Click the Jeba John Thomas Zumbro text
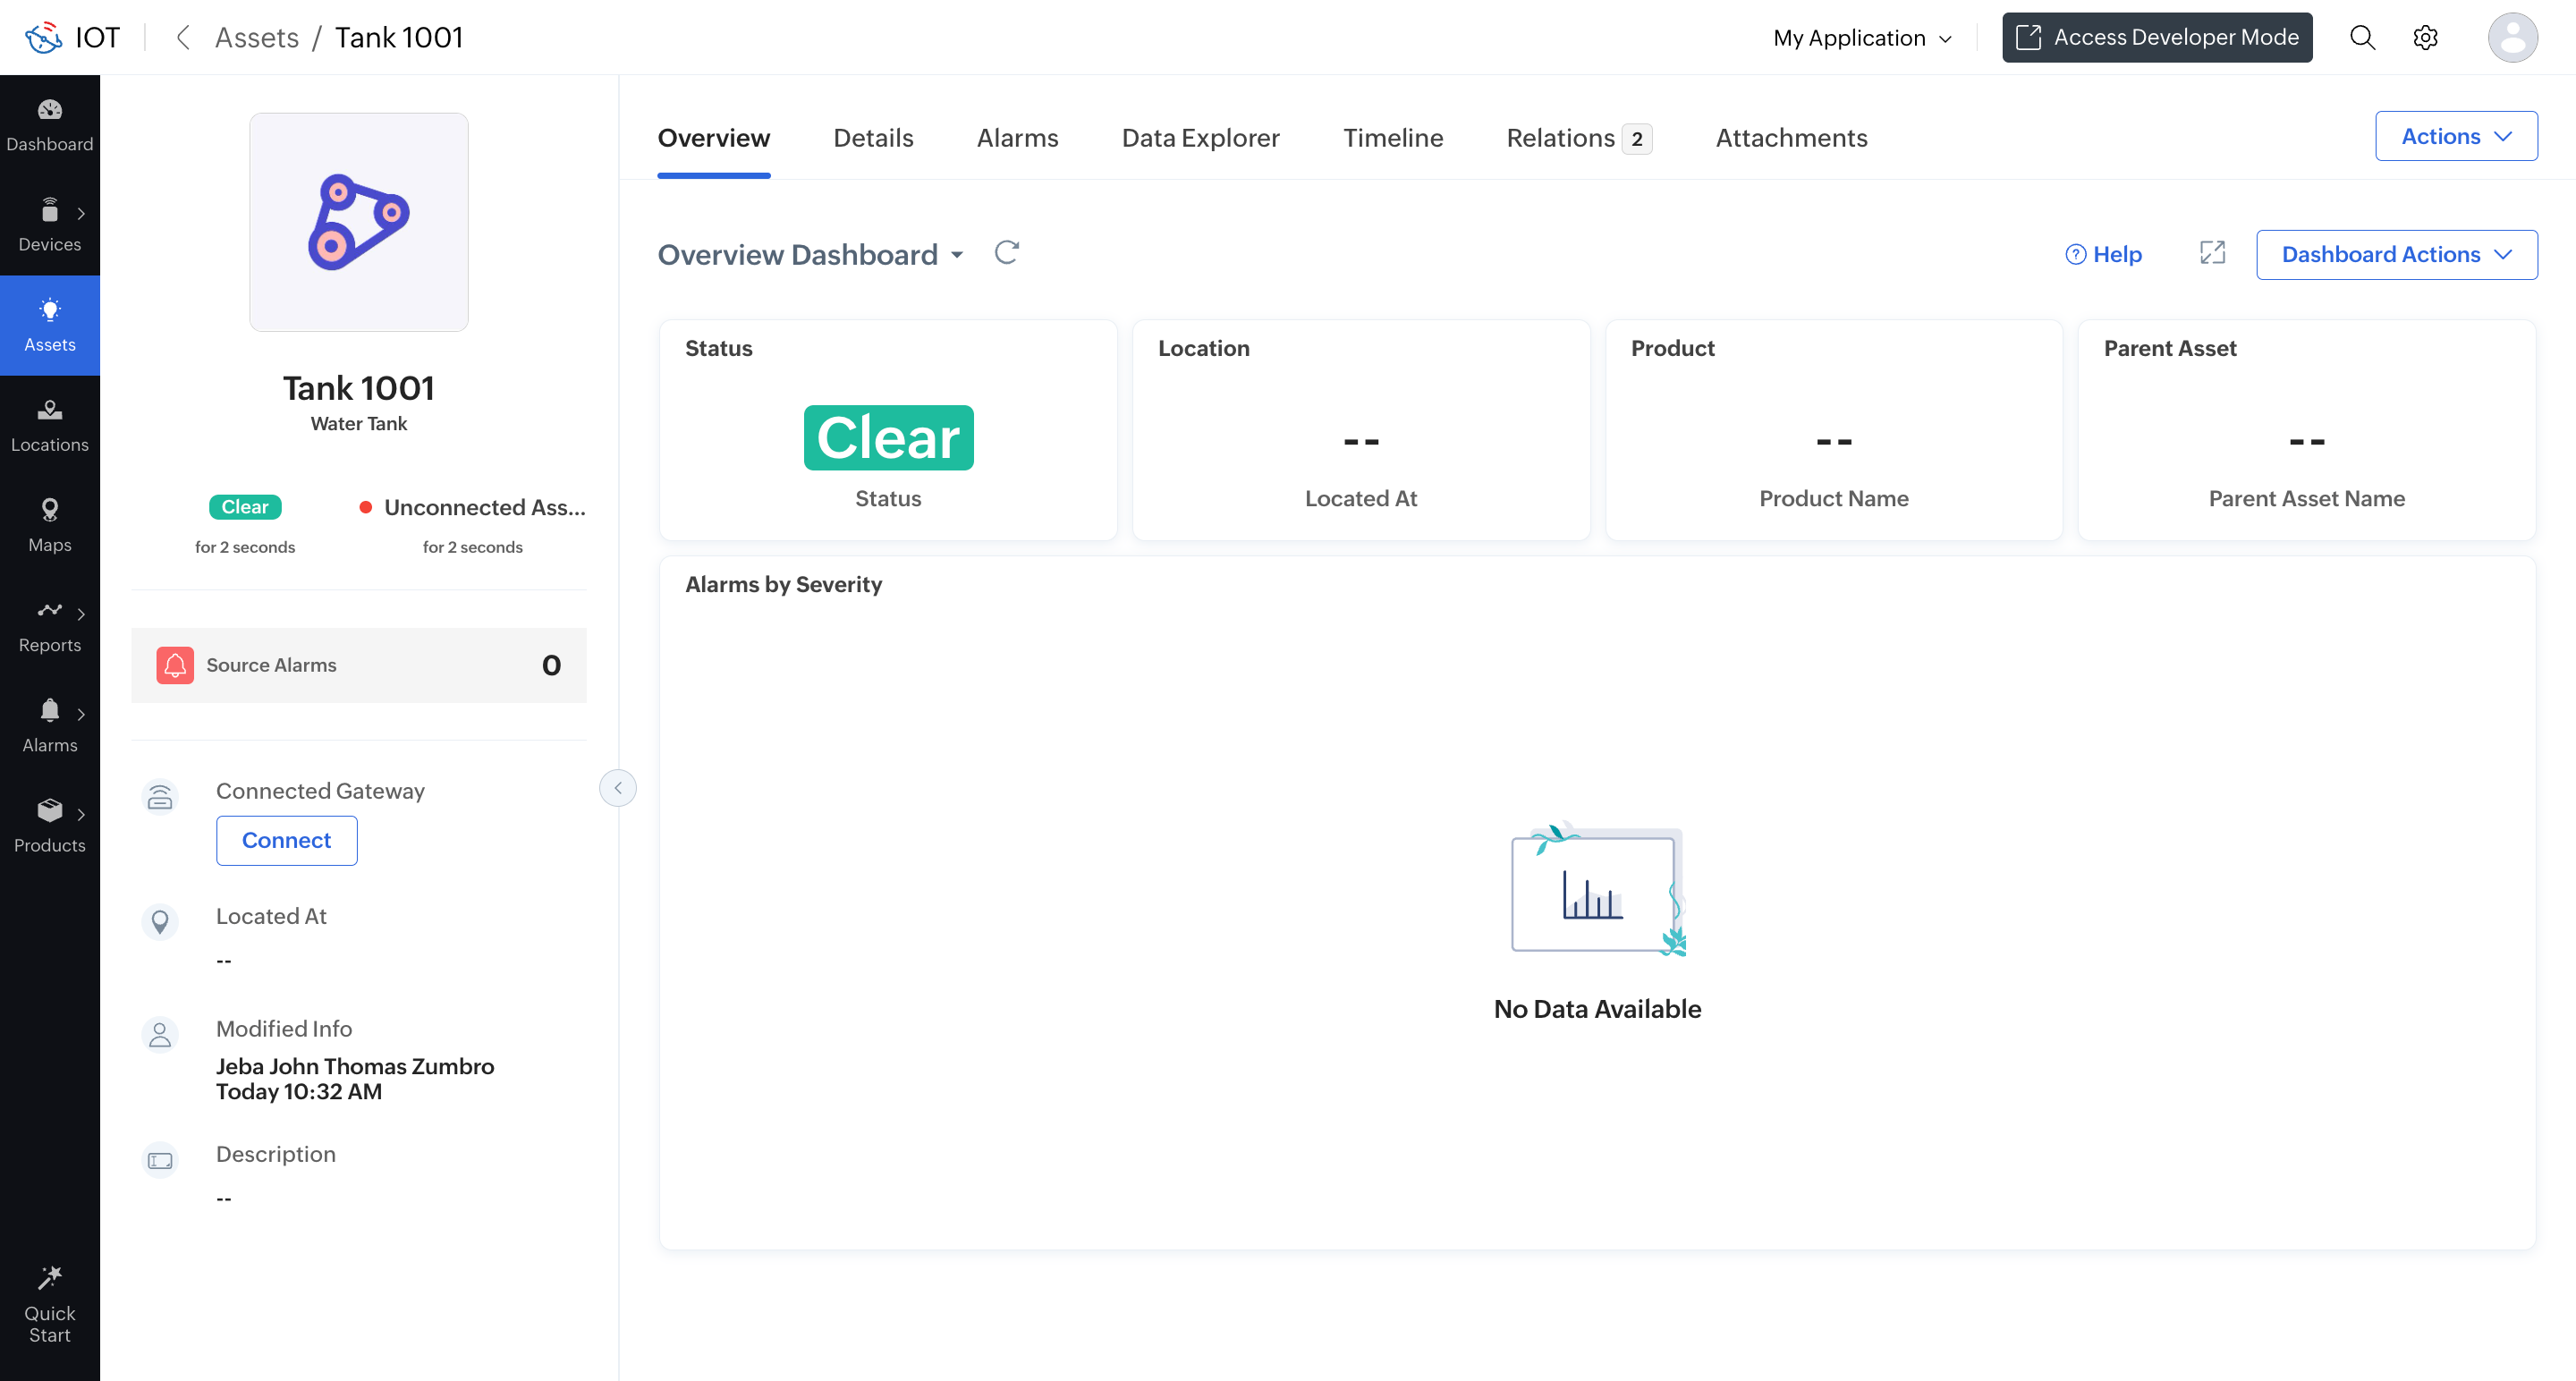 (x=355, y=1066)
